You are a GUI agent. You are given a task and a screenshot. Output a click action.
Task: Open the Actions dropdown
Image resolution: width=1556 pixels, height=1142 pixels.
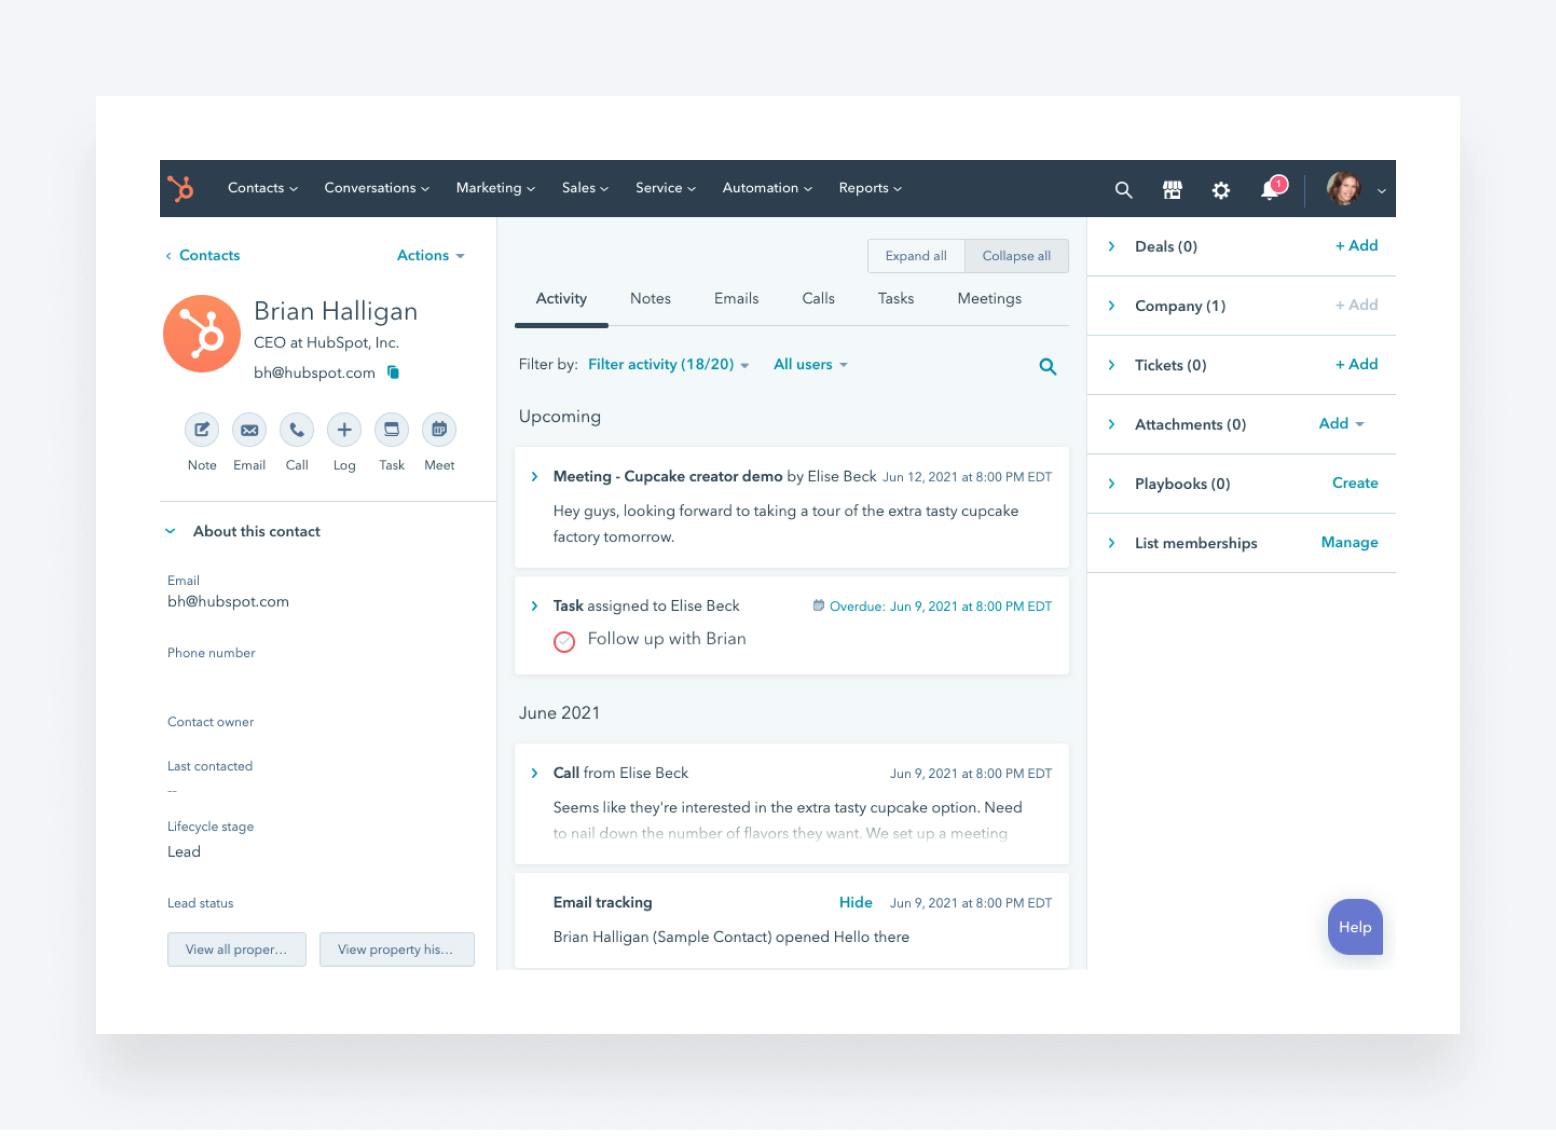coord(430,255)
